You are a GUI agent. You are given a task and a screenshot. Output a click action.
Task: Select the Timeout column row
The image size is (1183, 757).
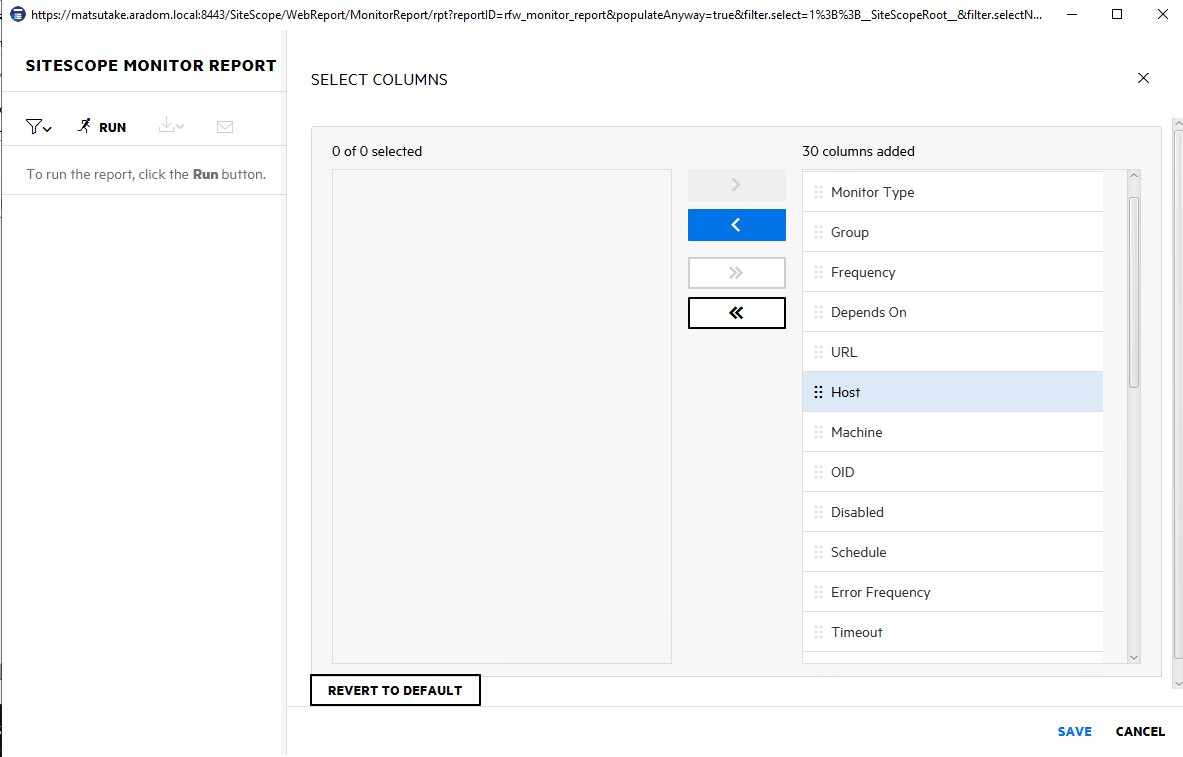coord(953,632)
